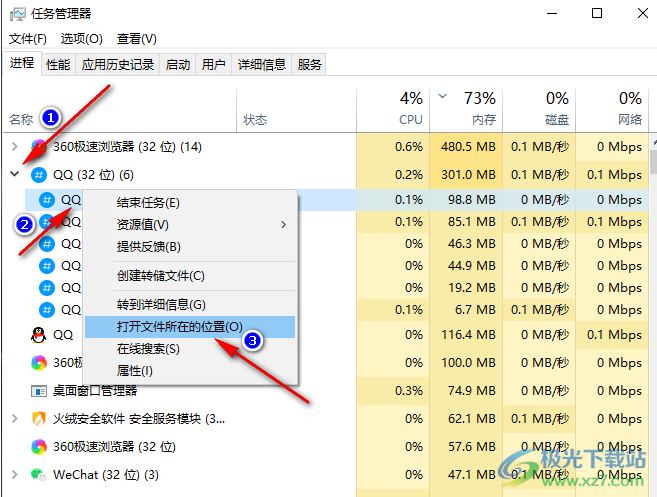Switch to the 用户 tab
This screenshot has height=497, width=657.
point(213,65)
